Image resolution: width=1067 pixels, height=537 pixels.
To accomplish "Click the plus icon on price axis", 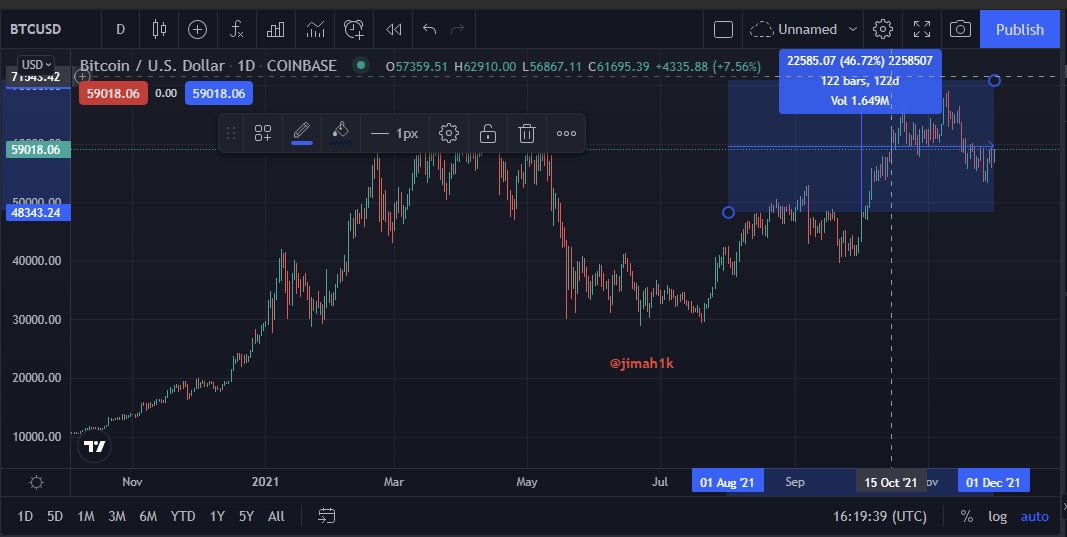I will pos(82,77).
